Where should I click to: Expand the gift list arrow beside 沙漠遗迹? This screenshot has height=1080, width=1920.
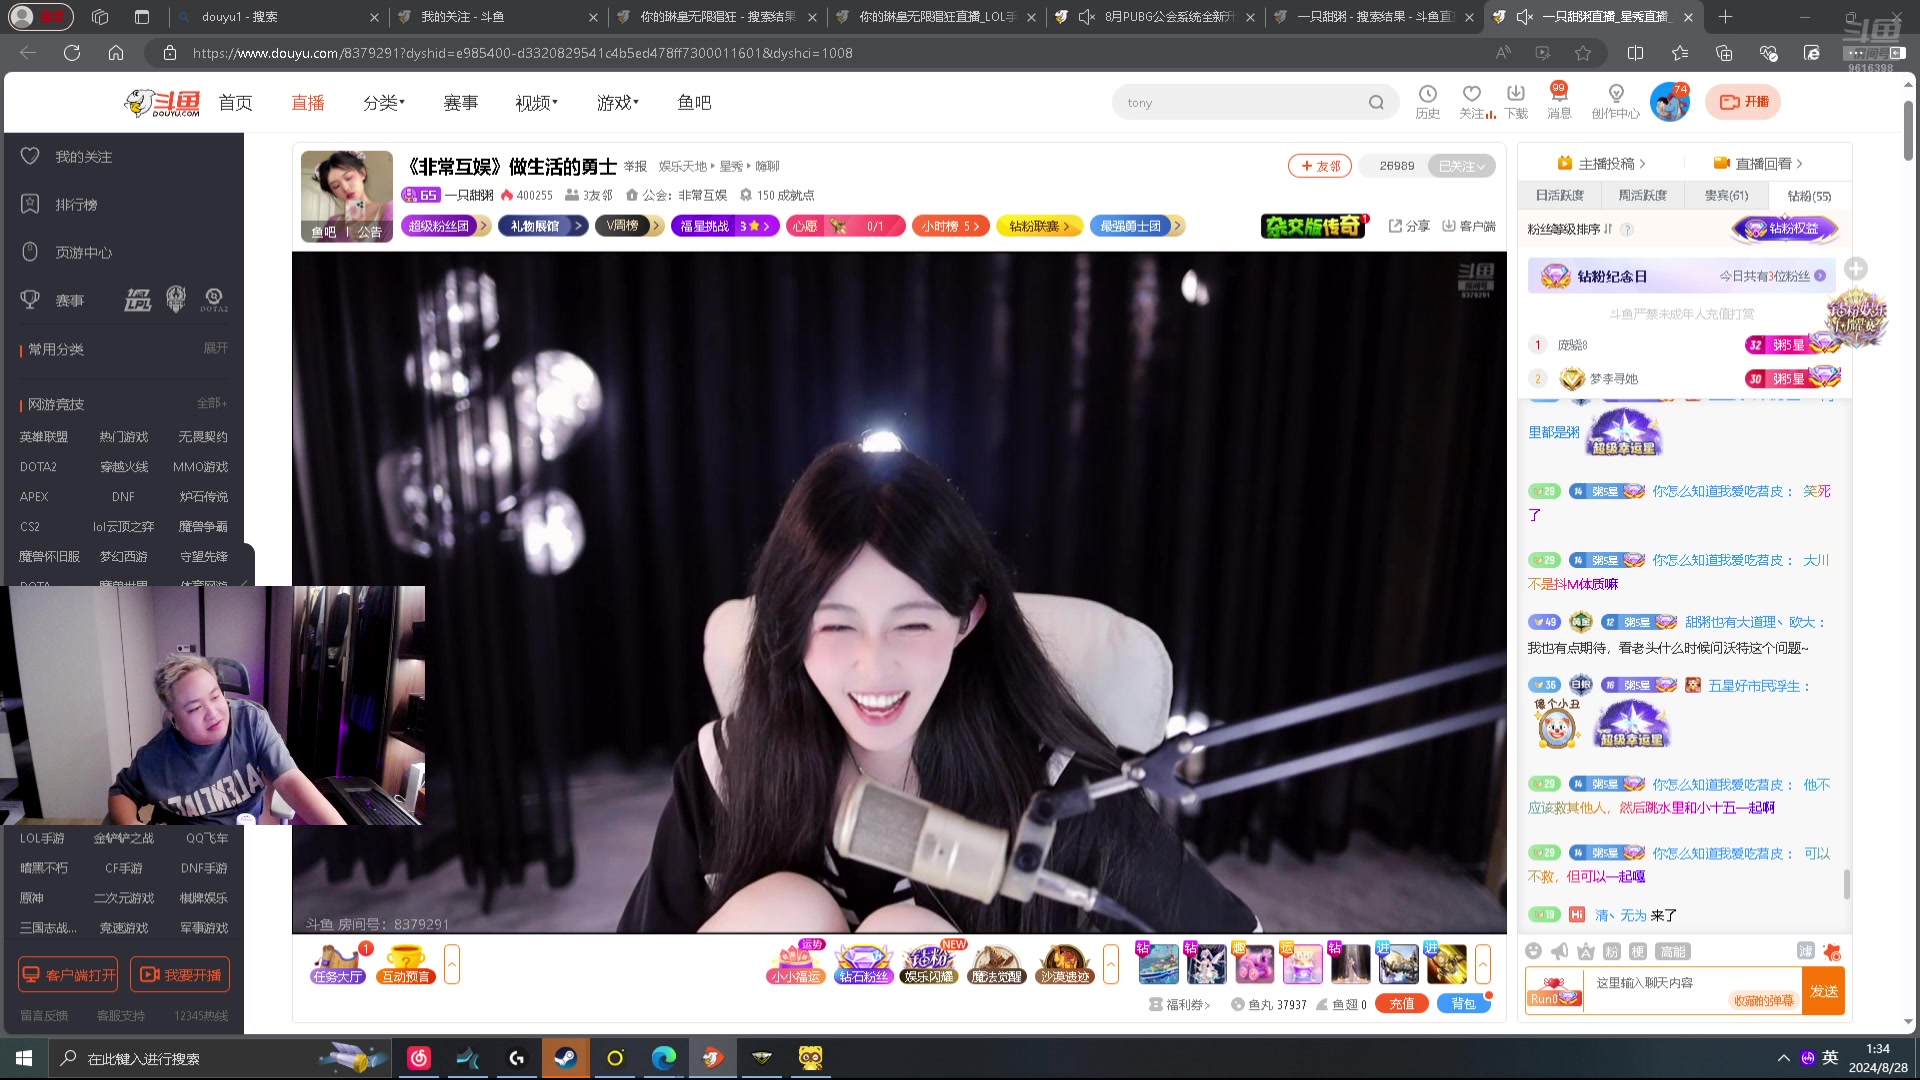(1111, 964)
